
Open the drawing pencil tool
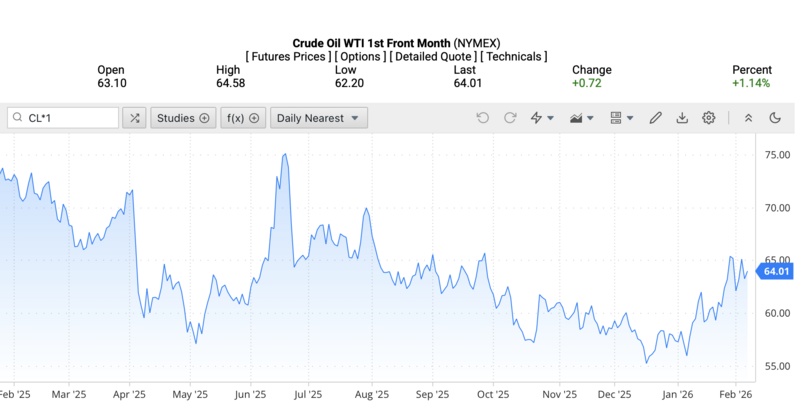[655, 118]
